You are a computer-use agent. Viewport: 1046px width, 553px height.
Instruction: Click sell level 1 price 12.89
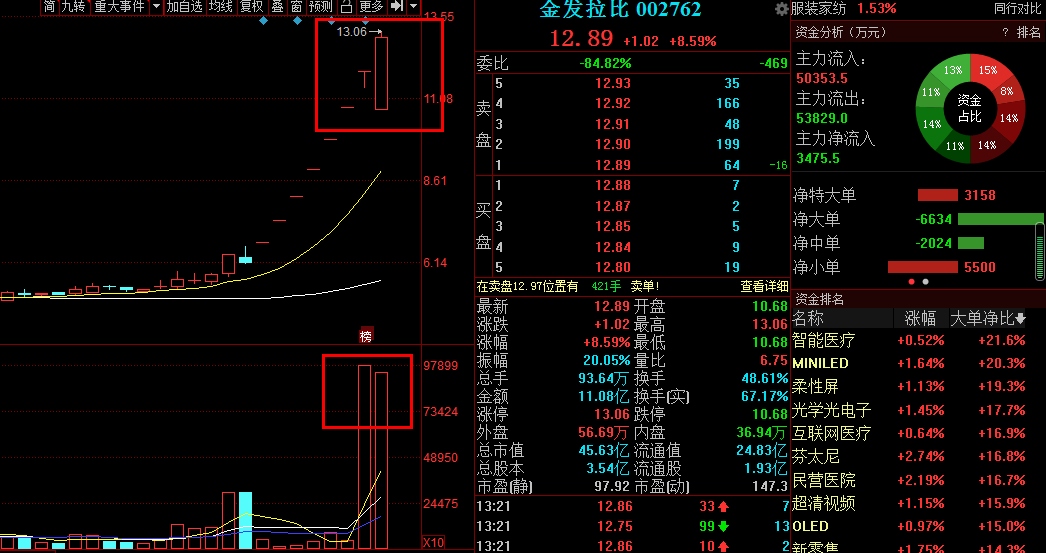click(612, 165)
